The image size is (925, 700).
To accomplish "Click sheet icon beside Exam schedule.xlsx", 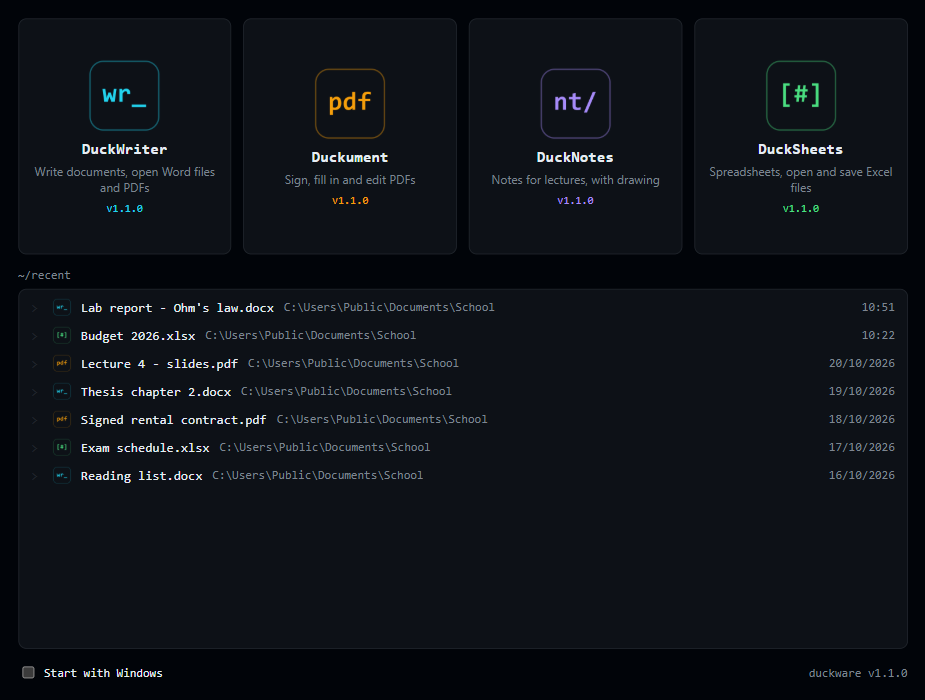I will [x=62, y=448].
